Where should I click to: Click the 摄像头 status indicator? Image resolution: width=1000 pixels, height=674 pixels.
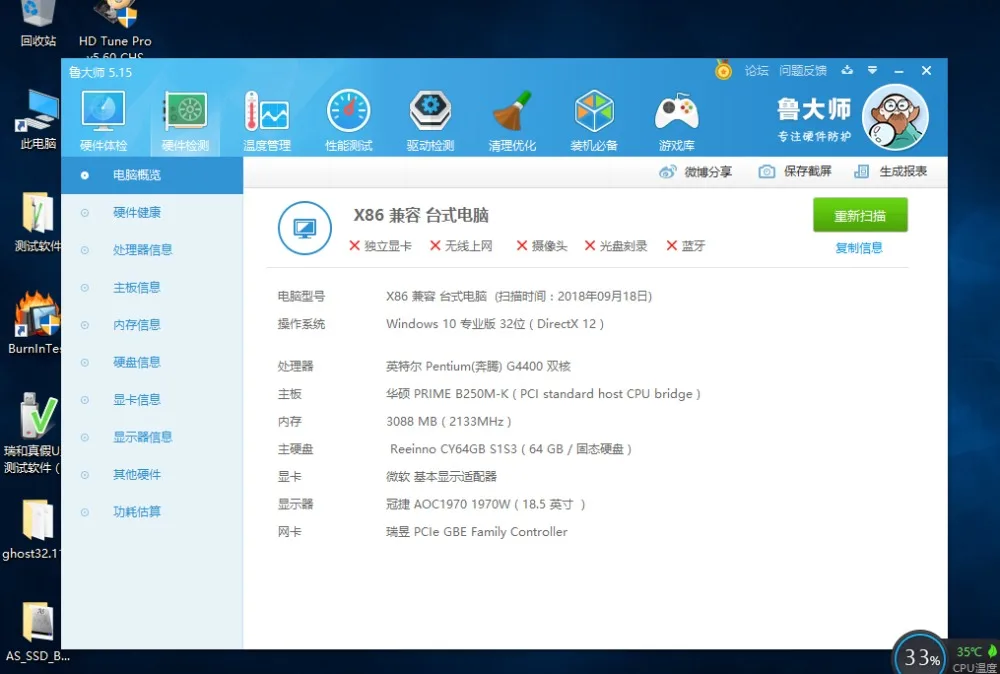click(541, 246)
